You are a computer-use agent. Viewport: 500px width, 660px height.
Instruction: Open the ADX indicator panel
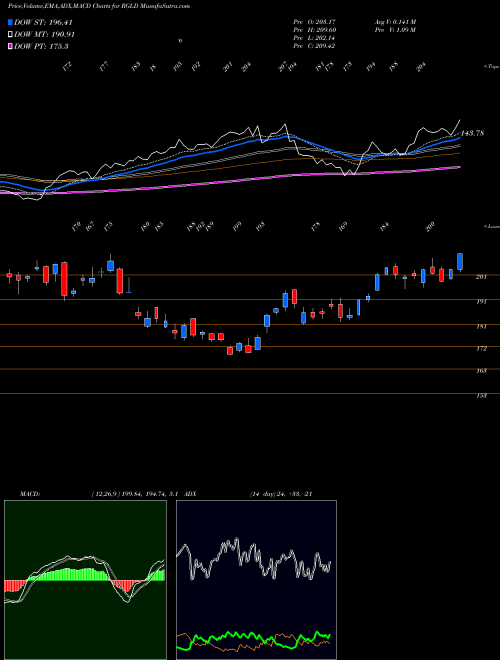[x=256, y=580]
